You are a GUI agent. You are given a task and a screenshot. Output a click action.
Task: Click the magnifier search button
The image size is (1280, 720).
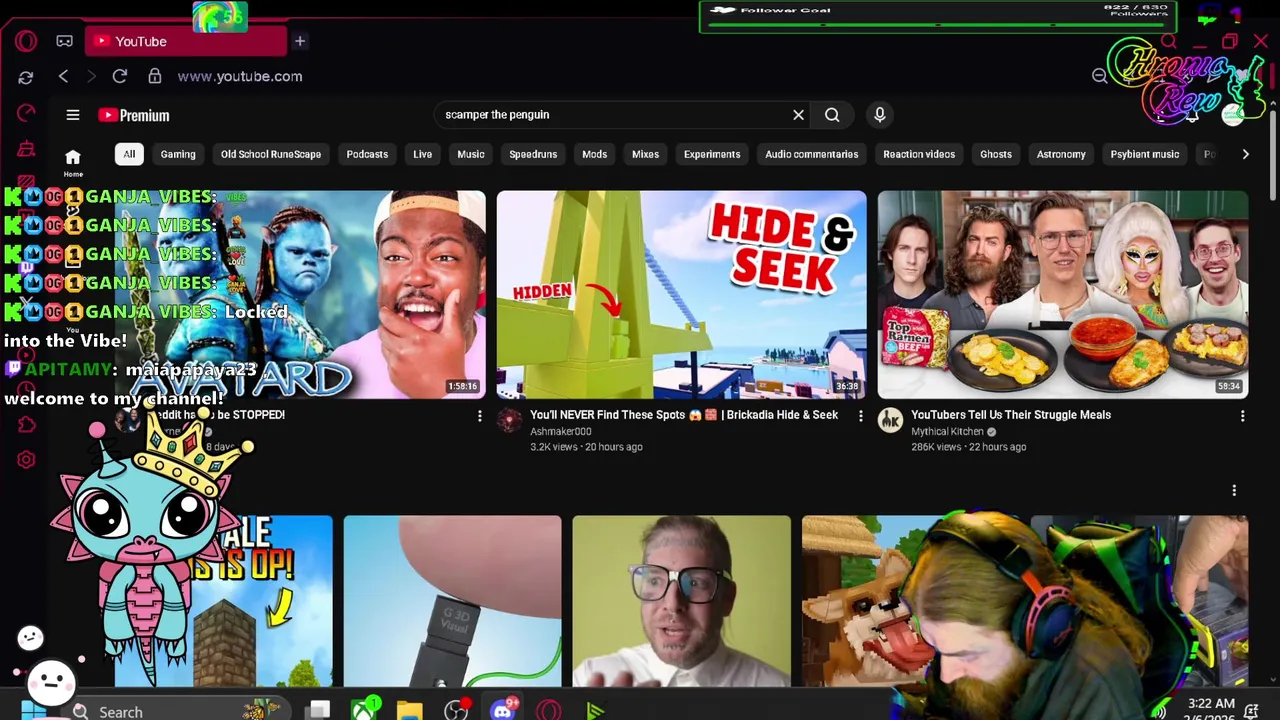pyautogui.click(x=832, y=115)
